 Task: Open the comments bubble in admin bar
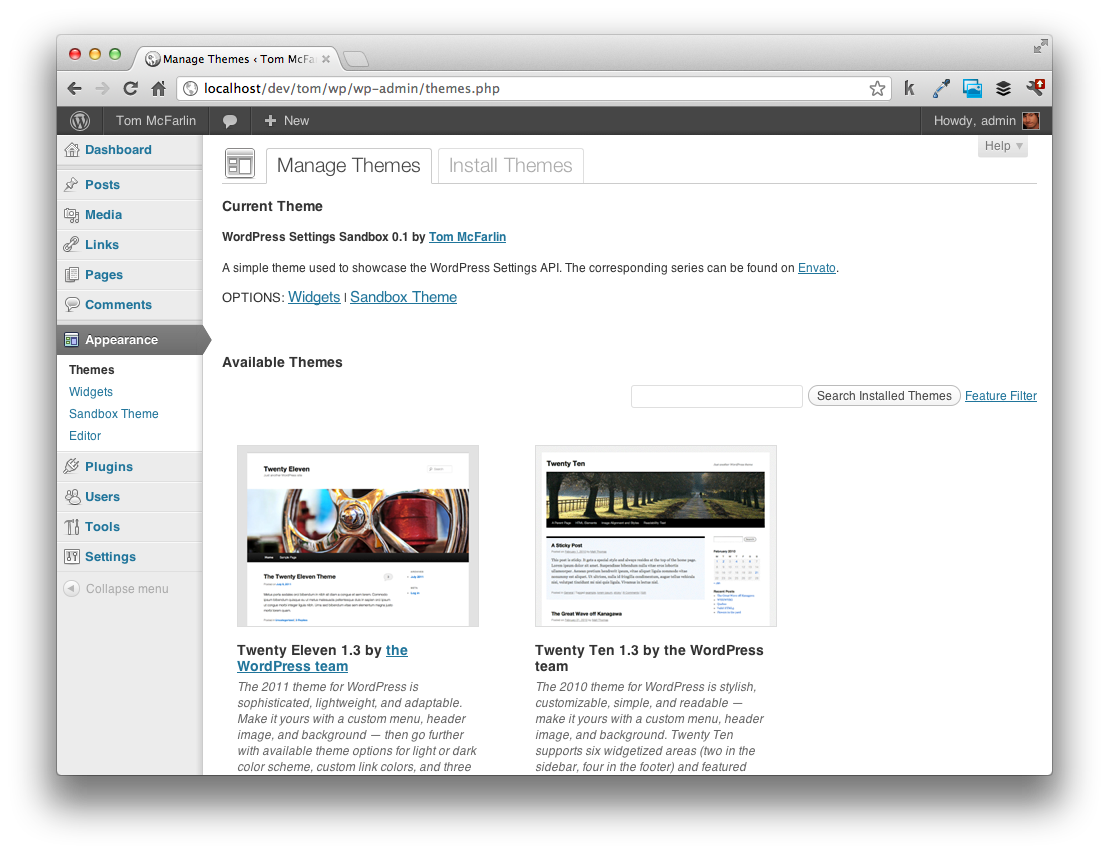pyautogui.click(x=230, y=121)
